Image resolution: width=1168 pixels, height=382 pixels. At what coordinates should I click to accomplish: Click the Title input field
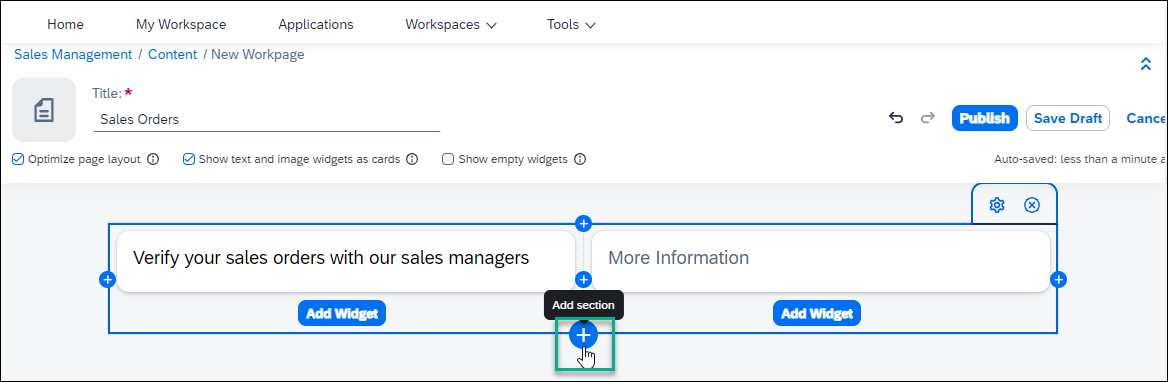(x=267, y=119)
